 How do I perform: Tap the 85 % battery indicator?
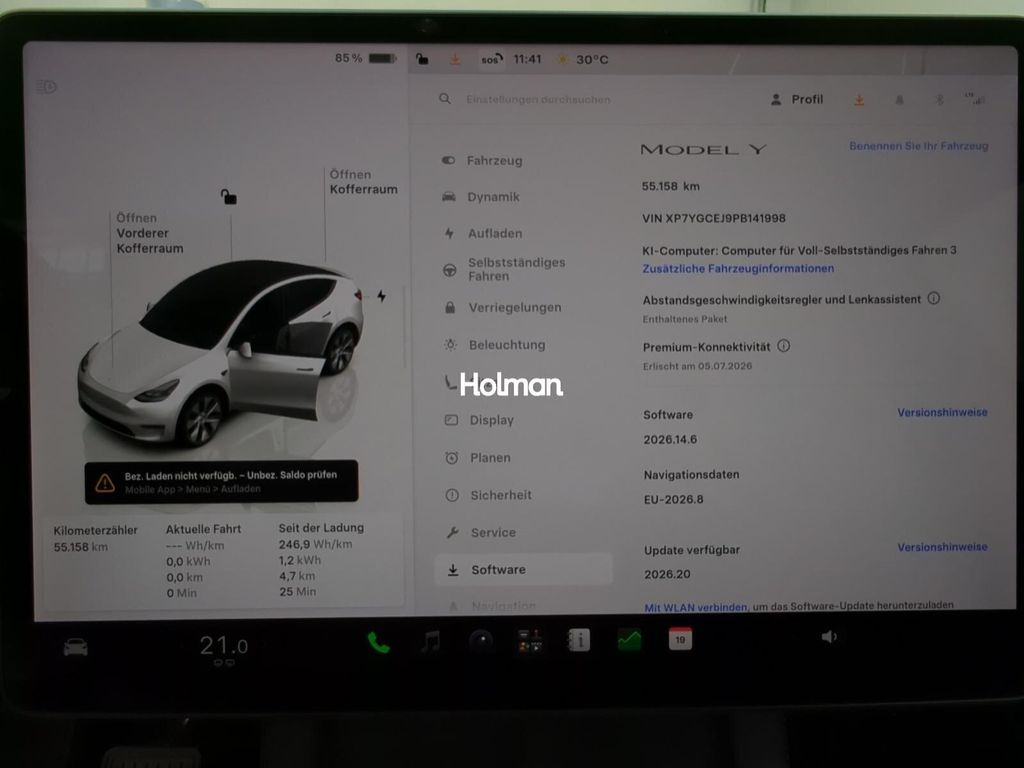366,58
